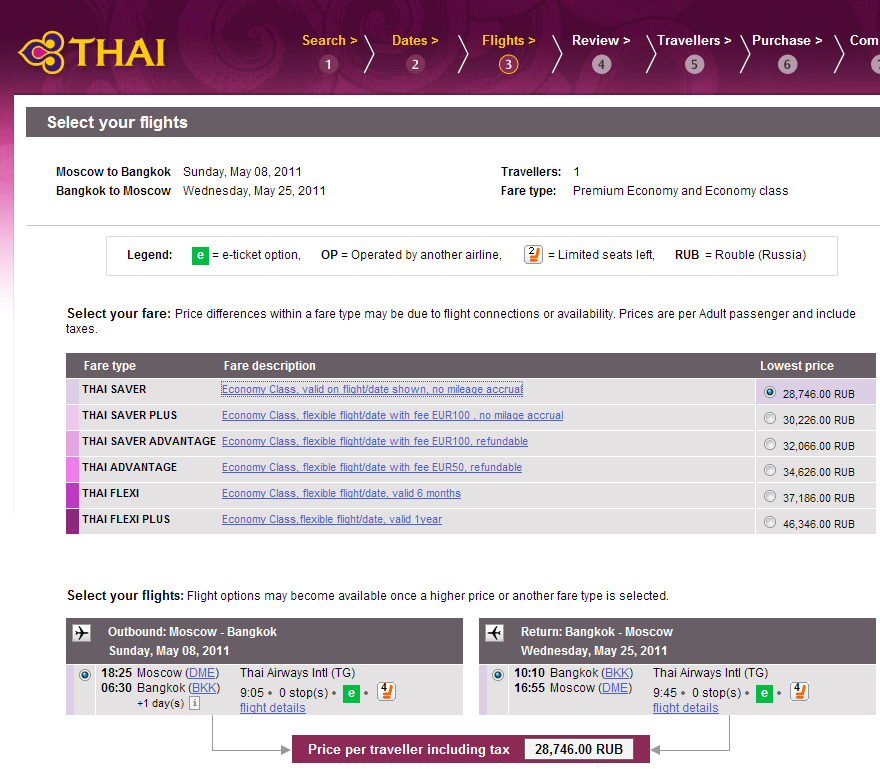Open the +1 day(s) info icon

pos(194,703)
